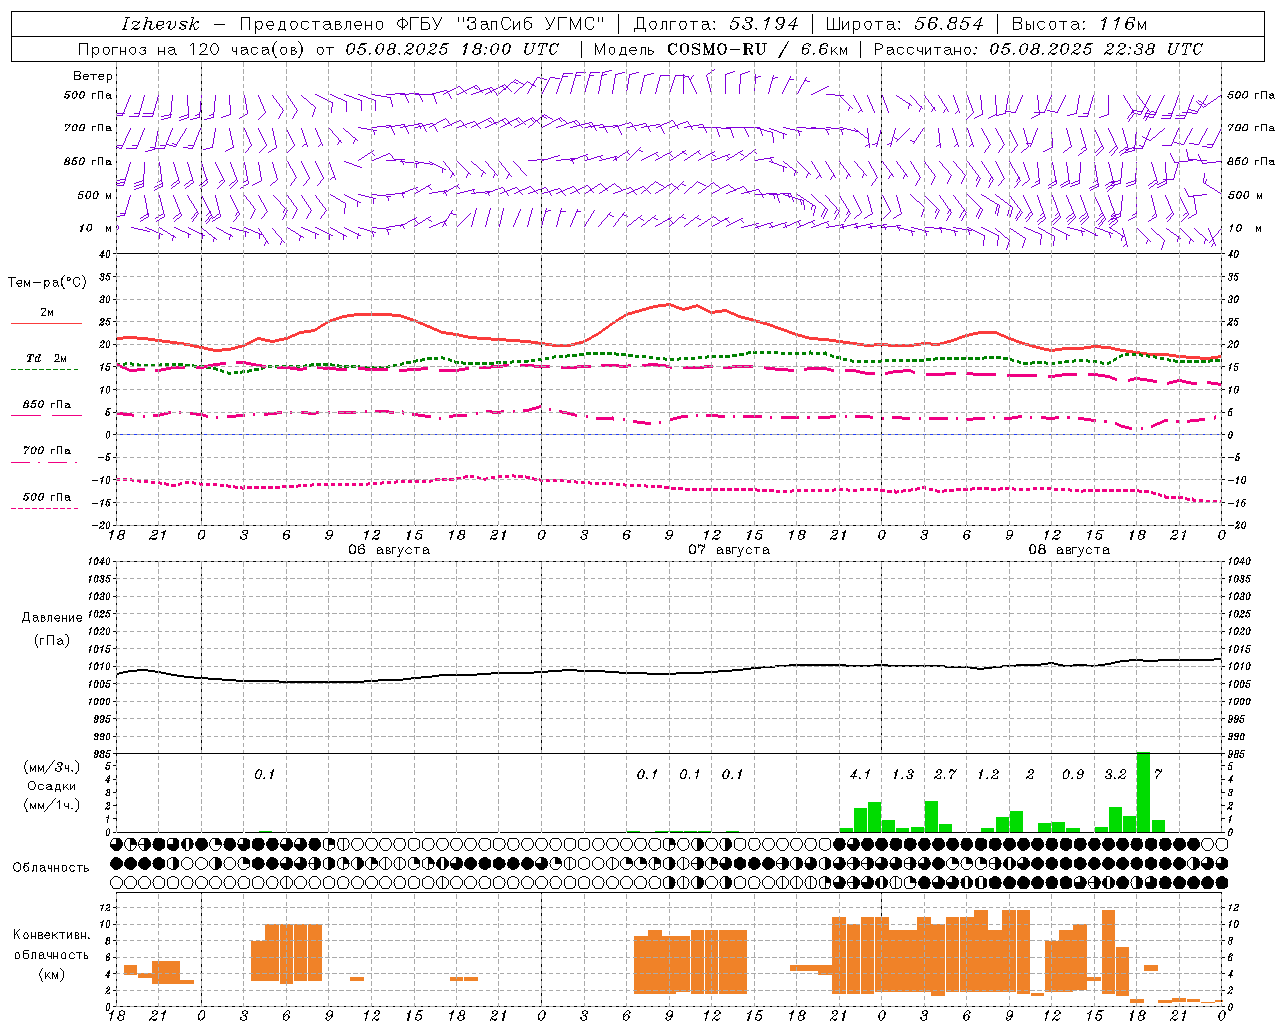This screenshot has height=1024, width=1280.
Task: Click the 06 августа date label
Action: [389, 550]
